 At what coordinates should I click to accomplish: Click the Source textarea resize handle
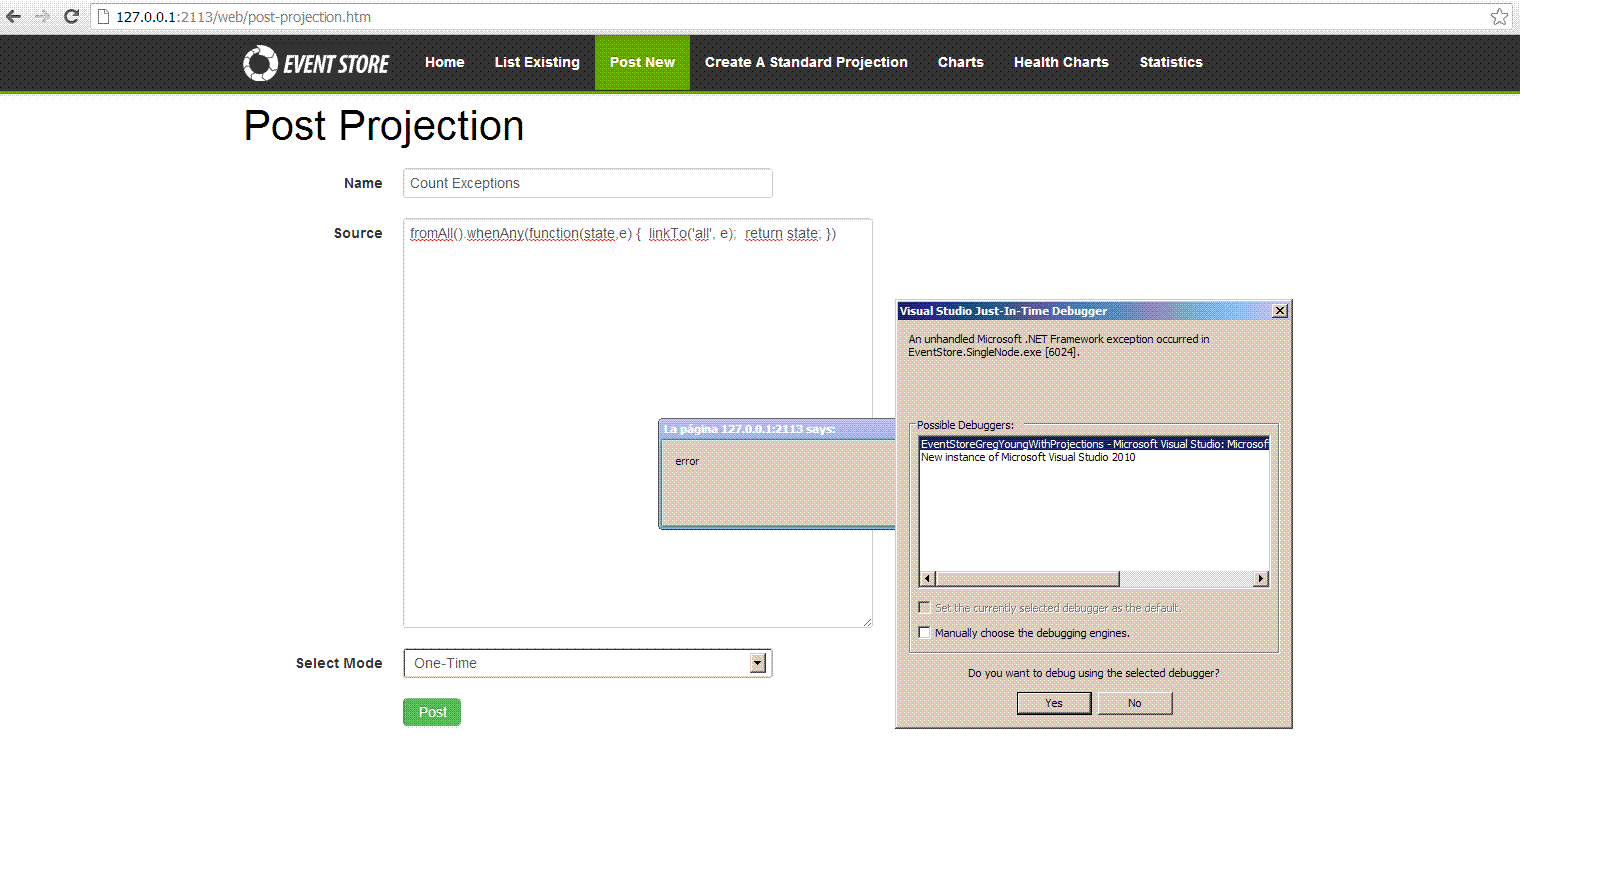click(x=867, y=622)
